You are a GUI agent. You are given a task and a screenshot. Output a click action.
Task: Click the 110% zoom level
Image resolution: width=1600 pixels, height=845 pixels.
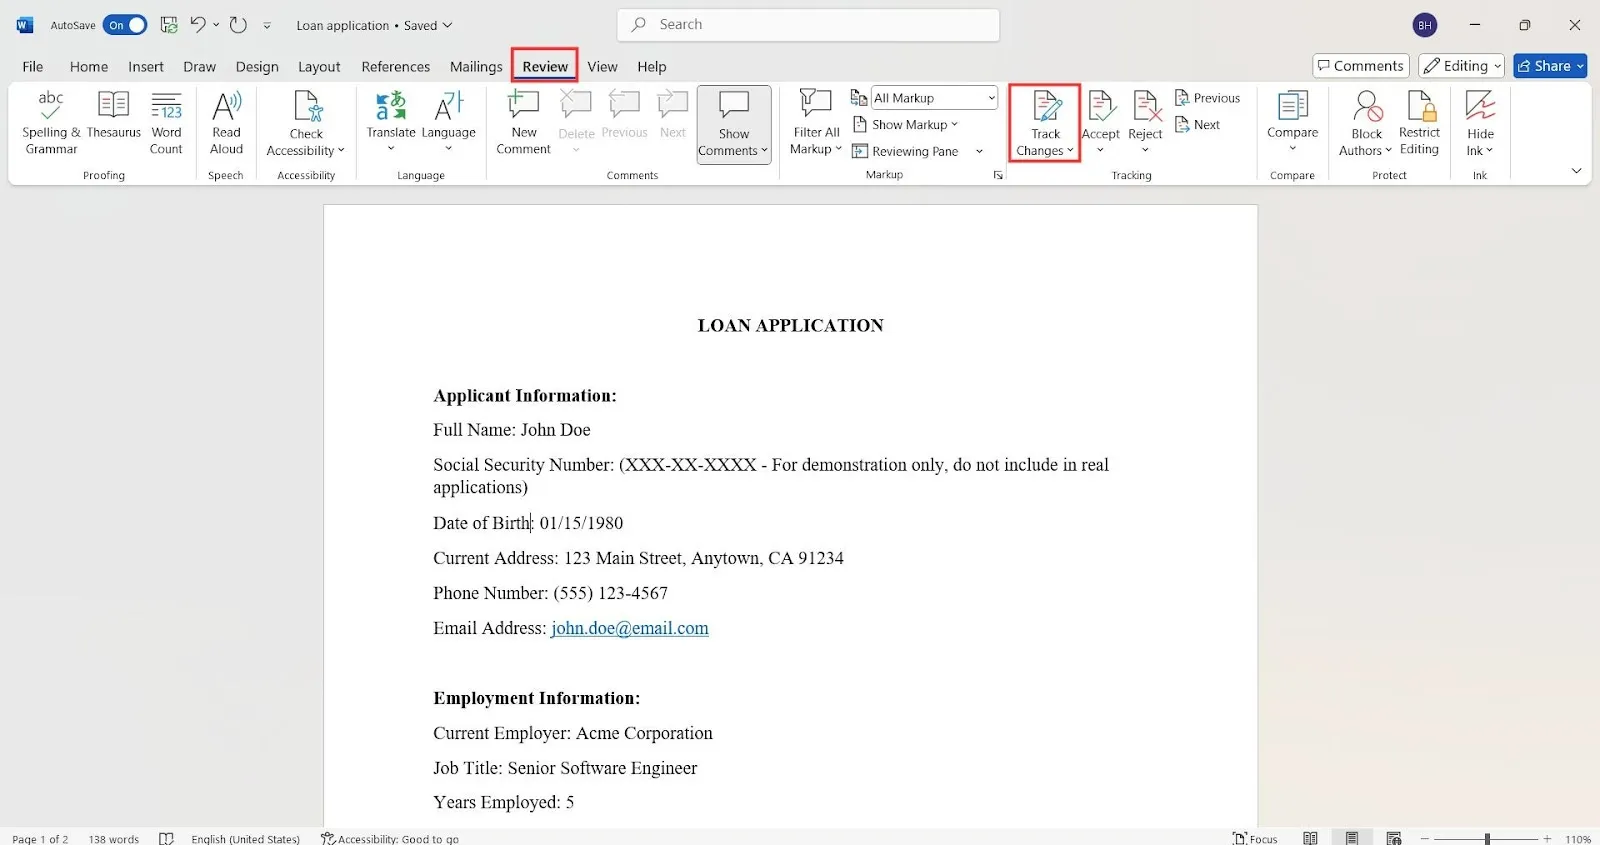coord(1578,838)
